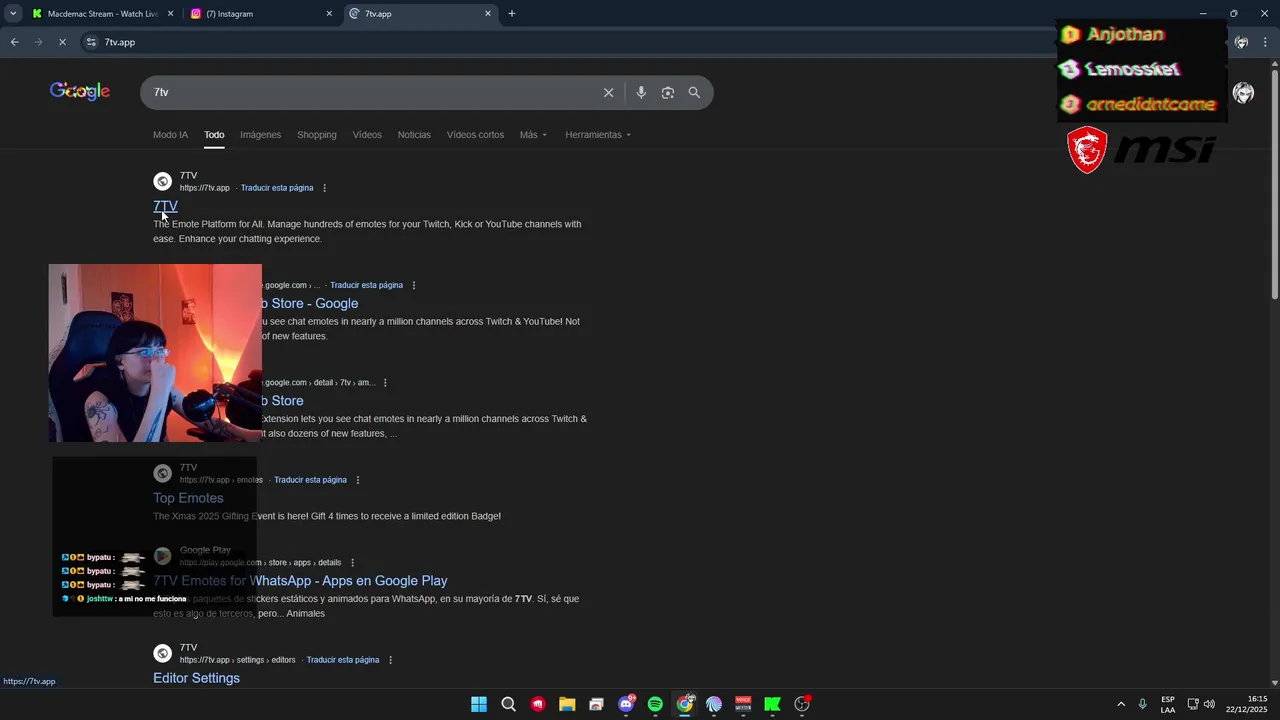Close the Instagram tab
Image resolution: width=1280 pixels, height=720 pixels.
[x=329, y=14]
